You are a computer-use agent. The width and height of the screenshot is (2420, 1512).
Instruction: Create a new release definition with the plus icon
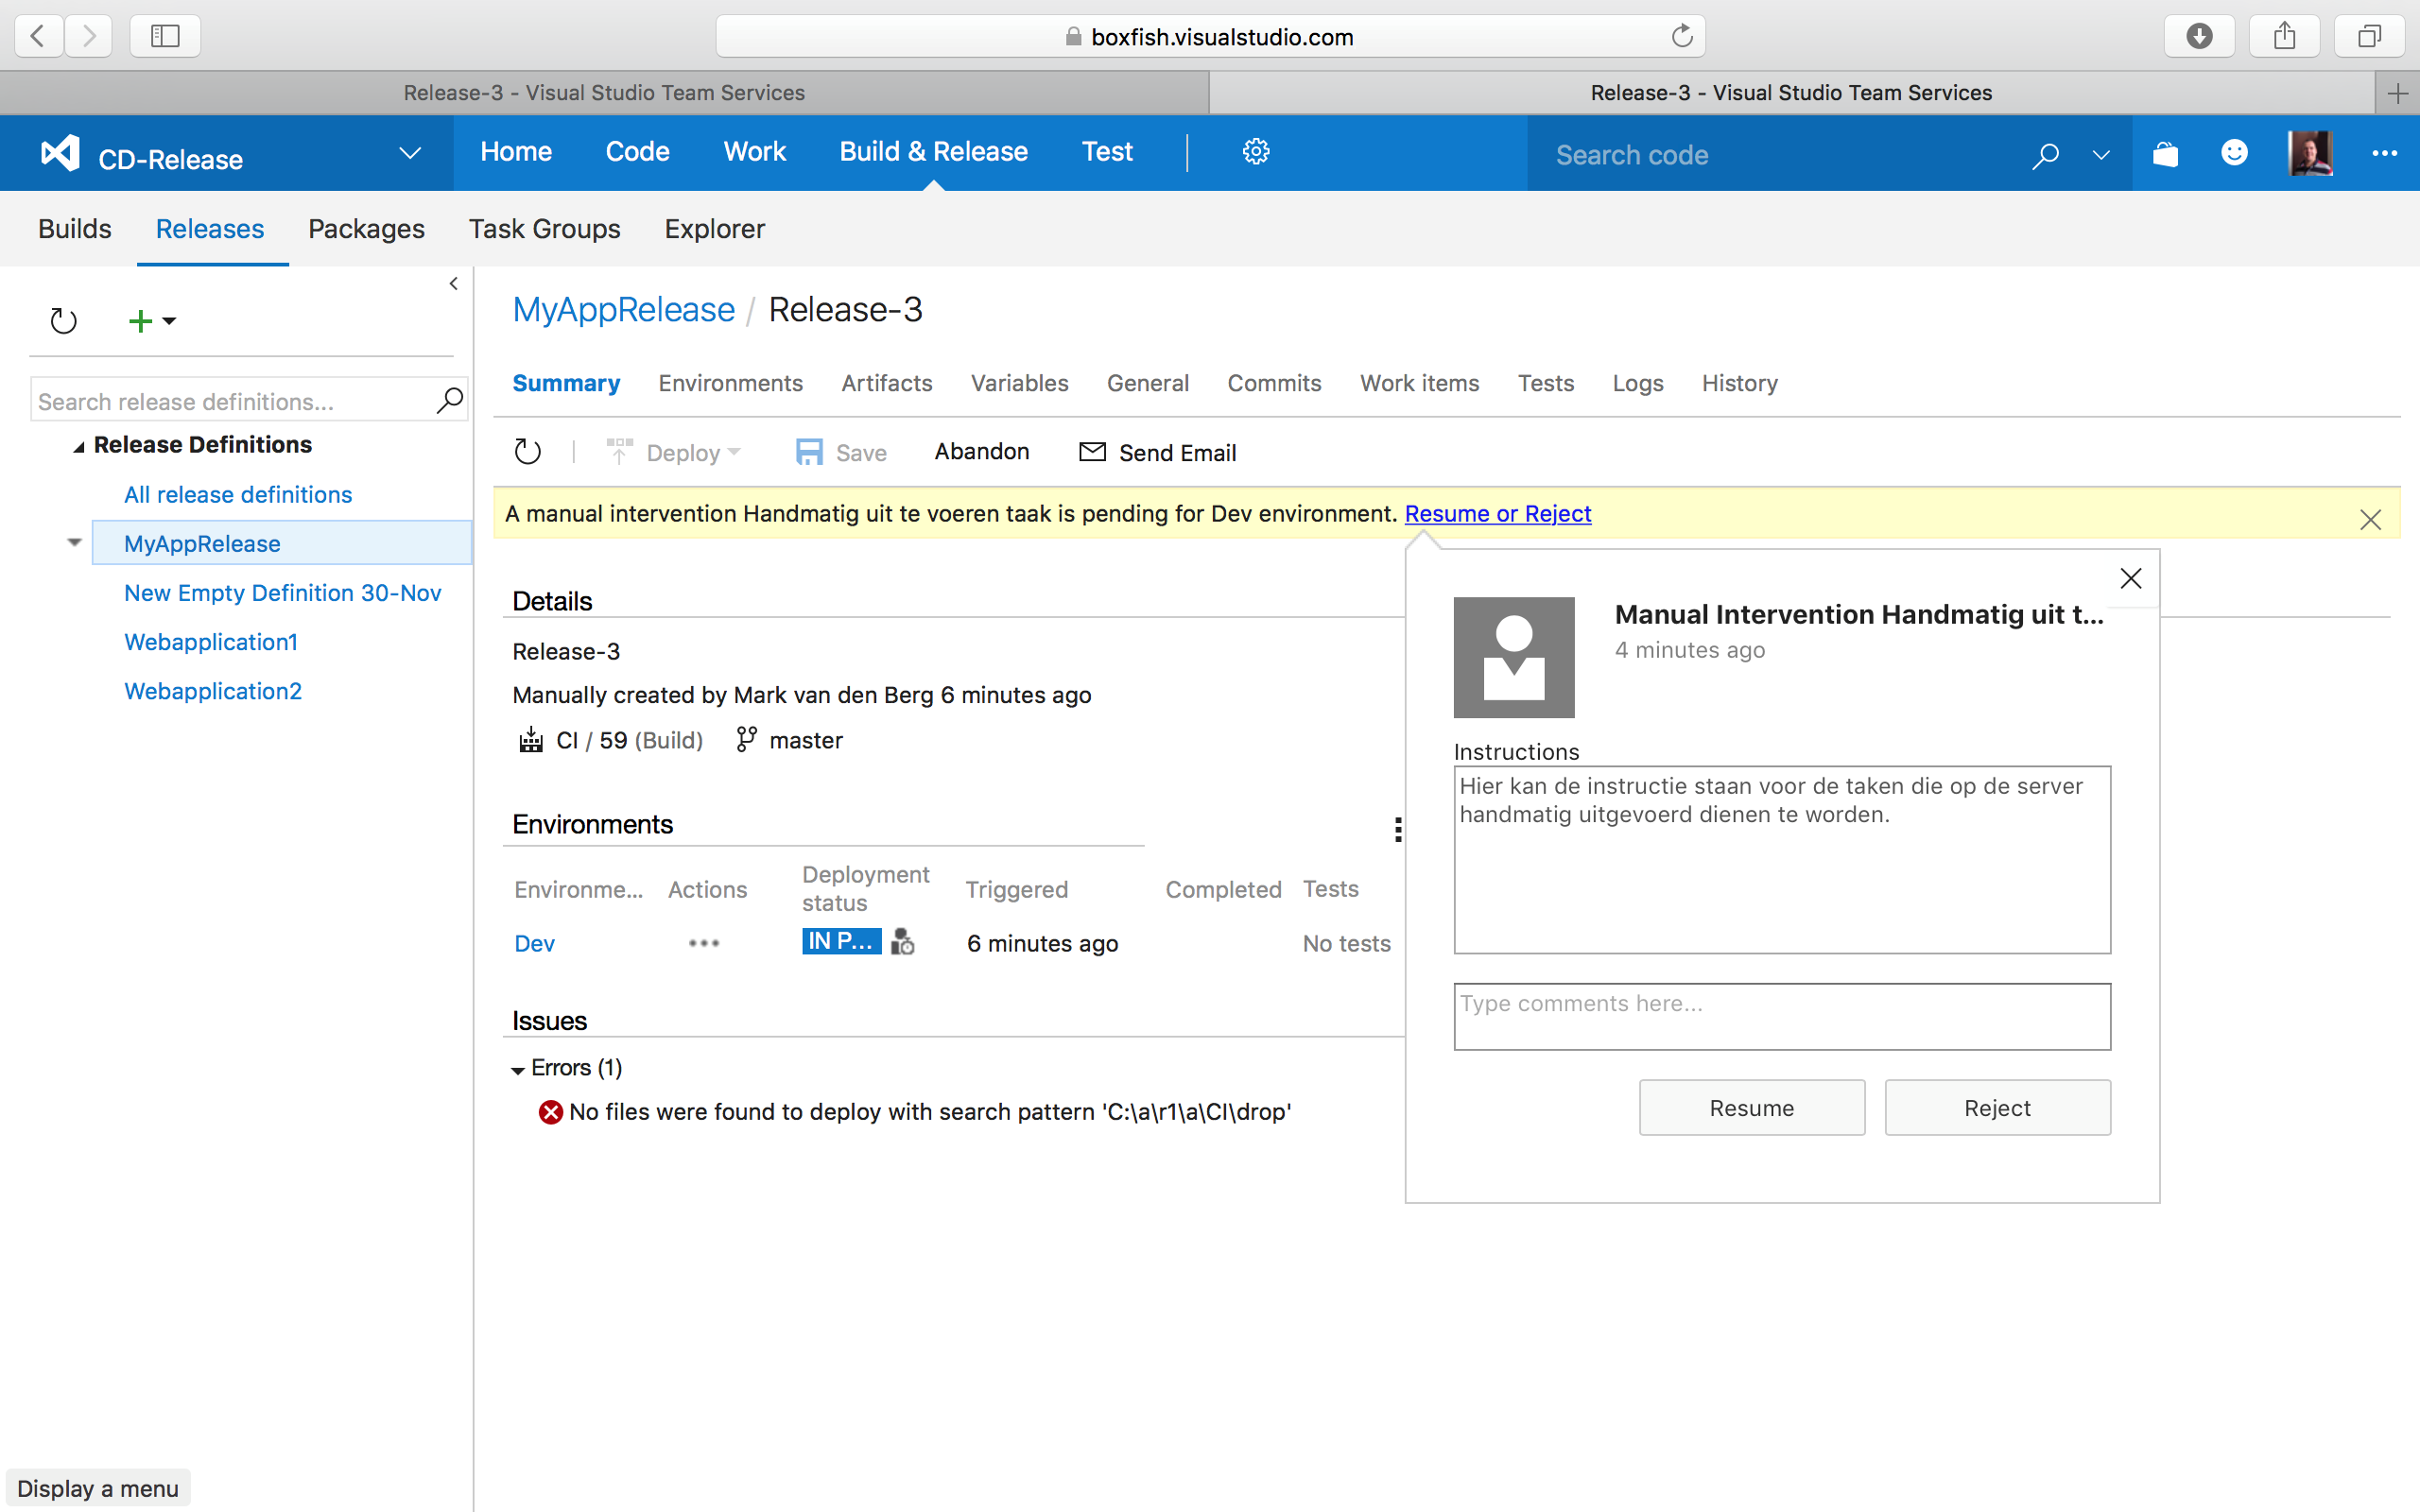click(x=141, y=320)
